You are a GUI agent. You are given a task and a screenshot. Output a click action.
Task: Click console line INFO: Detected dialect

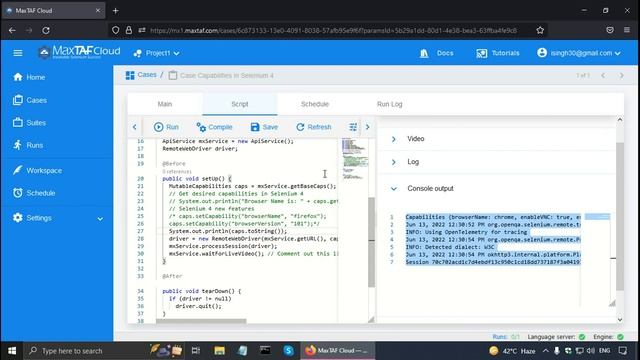[x=450, y=247]
